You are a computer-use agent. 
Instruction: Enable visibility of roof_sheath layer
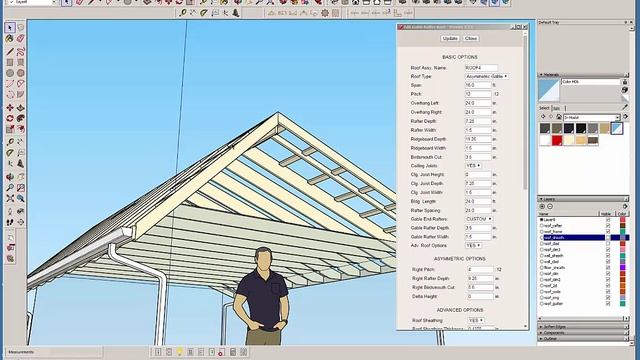[608, 237]
